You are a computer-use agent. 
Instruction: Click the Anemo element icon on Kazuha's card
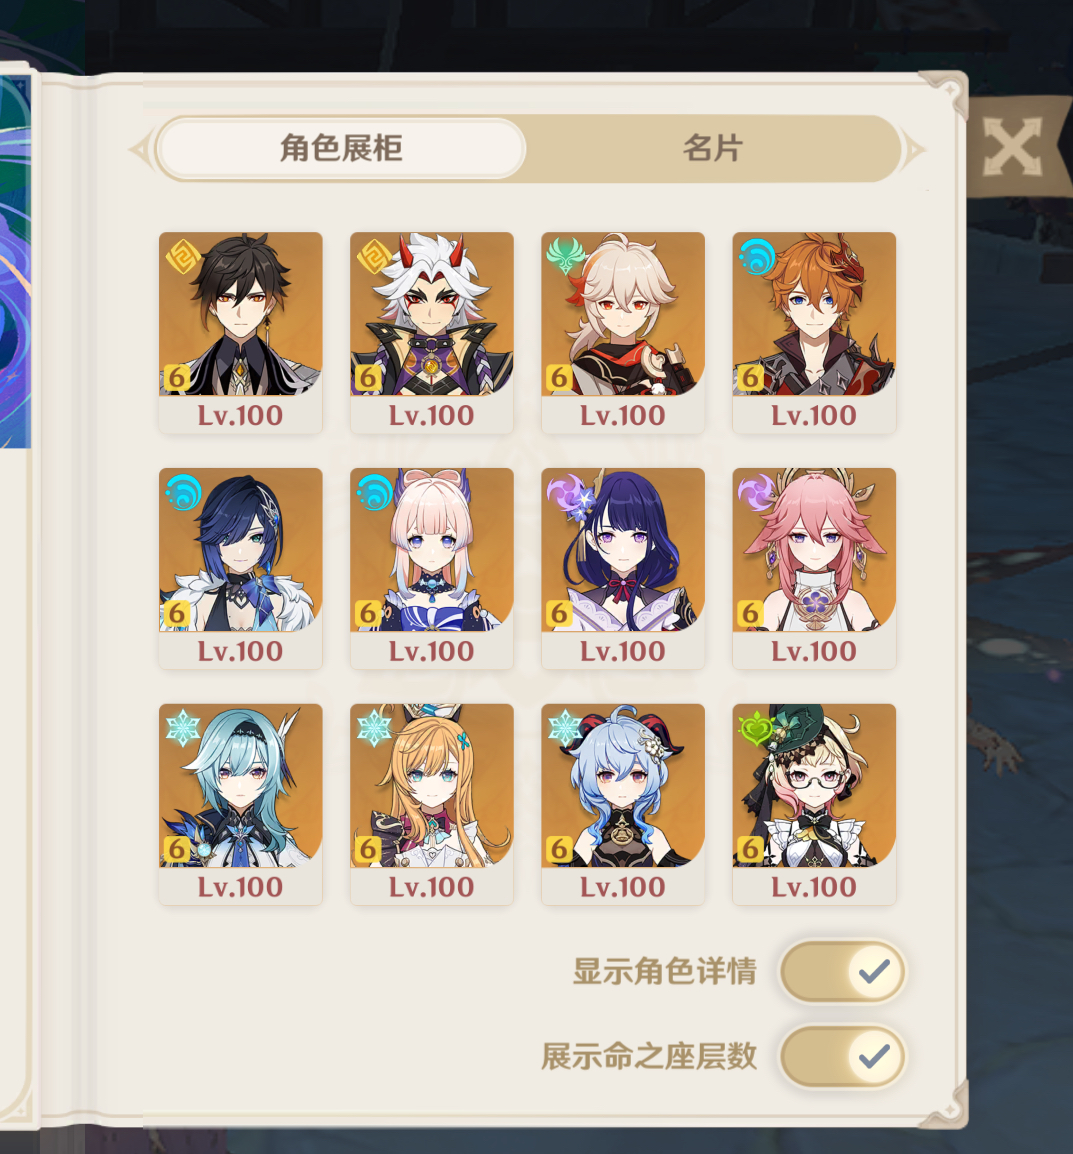565,257
